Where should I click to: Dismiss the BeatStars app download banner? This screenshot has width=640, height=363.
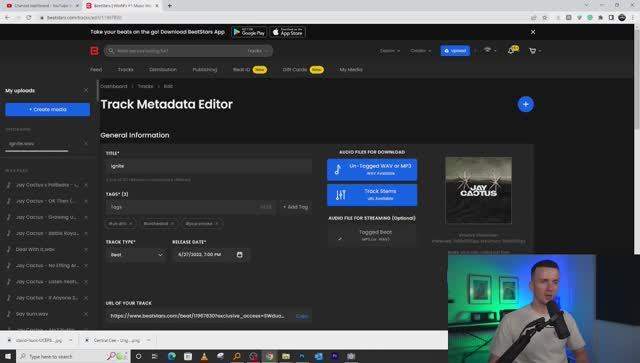[x=533, y=32]
